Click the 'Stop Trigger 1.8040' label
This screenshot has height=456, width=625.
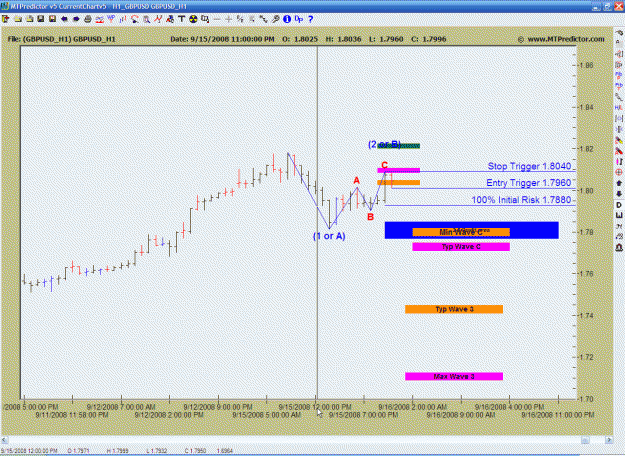(529, 166)
